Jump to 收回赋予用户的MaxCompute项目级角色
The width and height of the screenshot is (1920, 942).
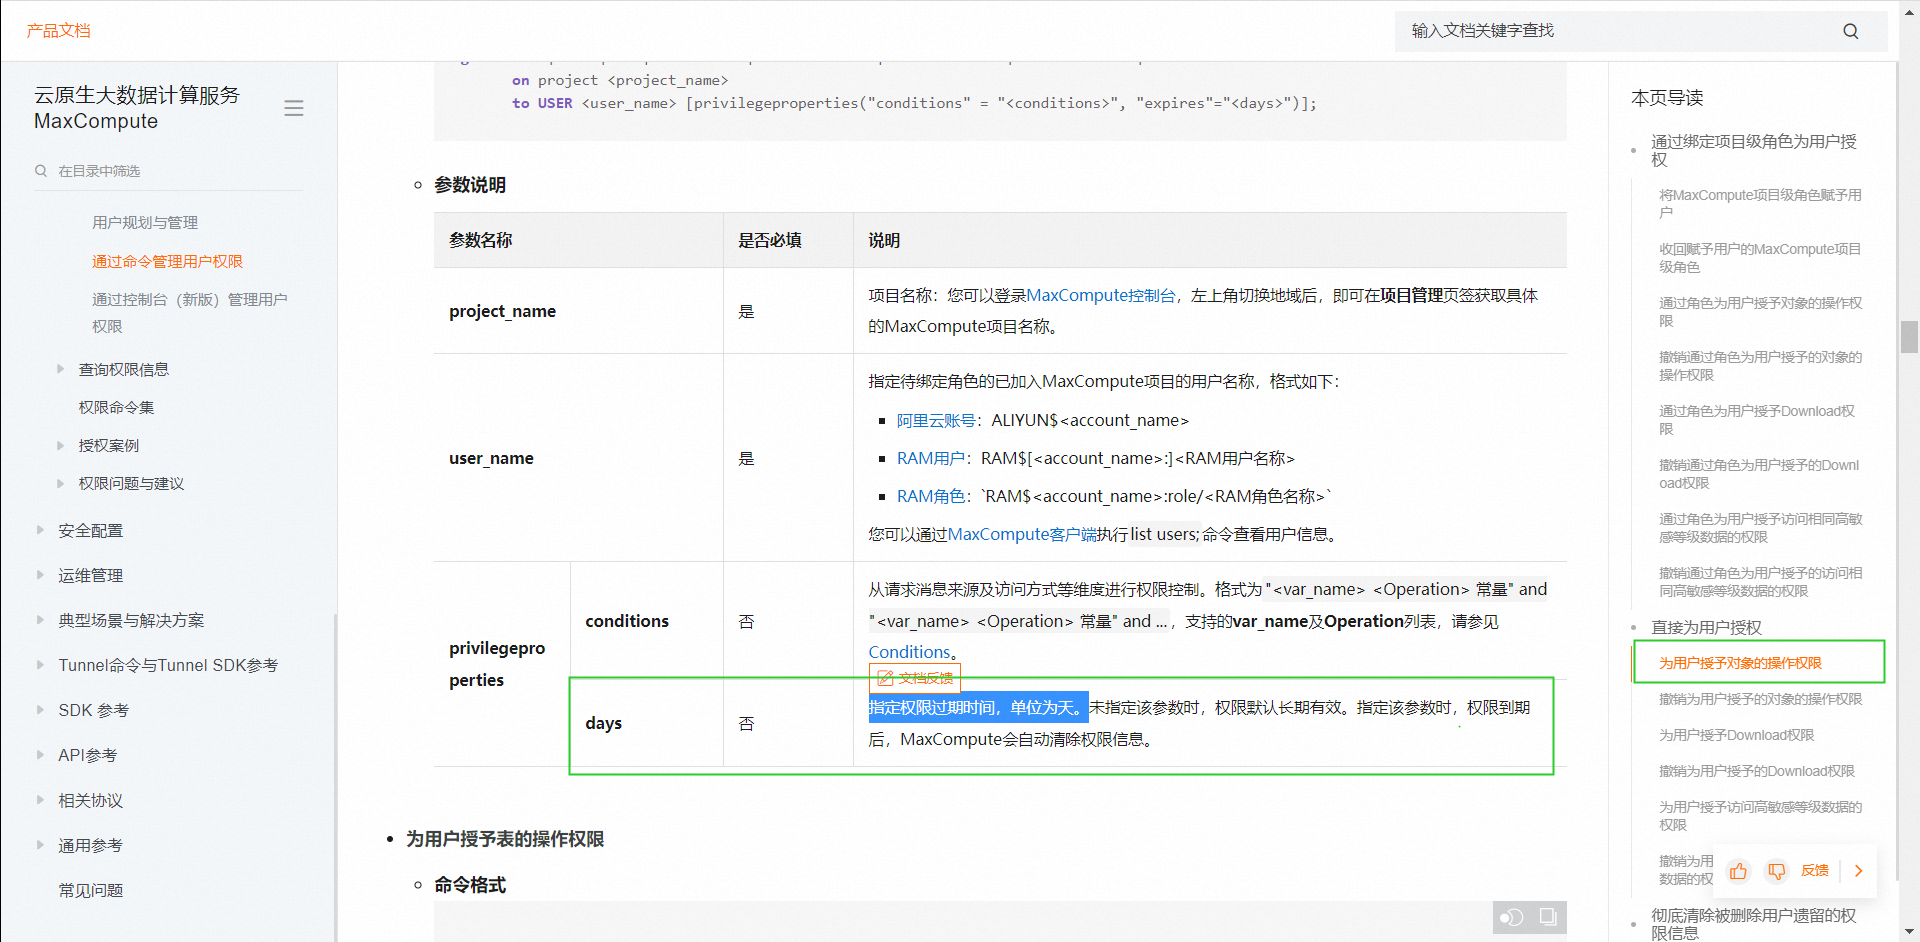pos(1760,258)
